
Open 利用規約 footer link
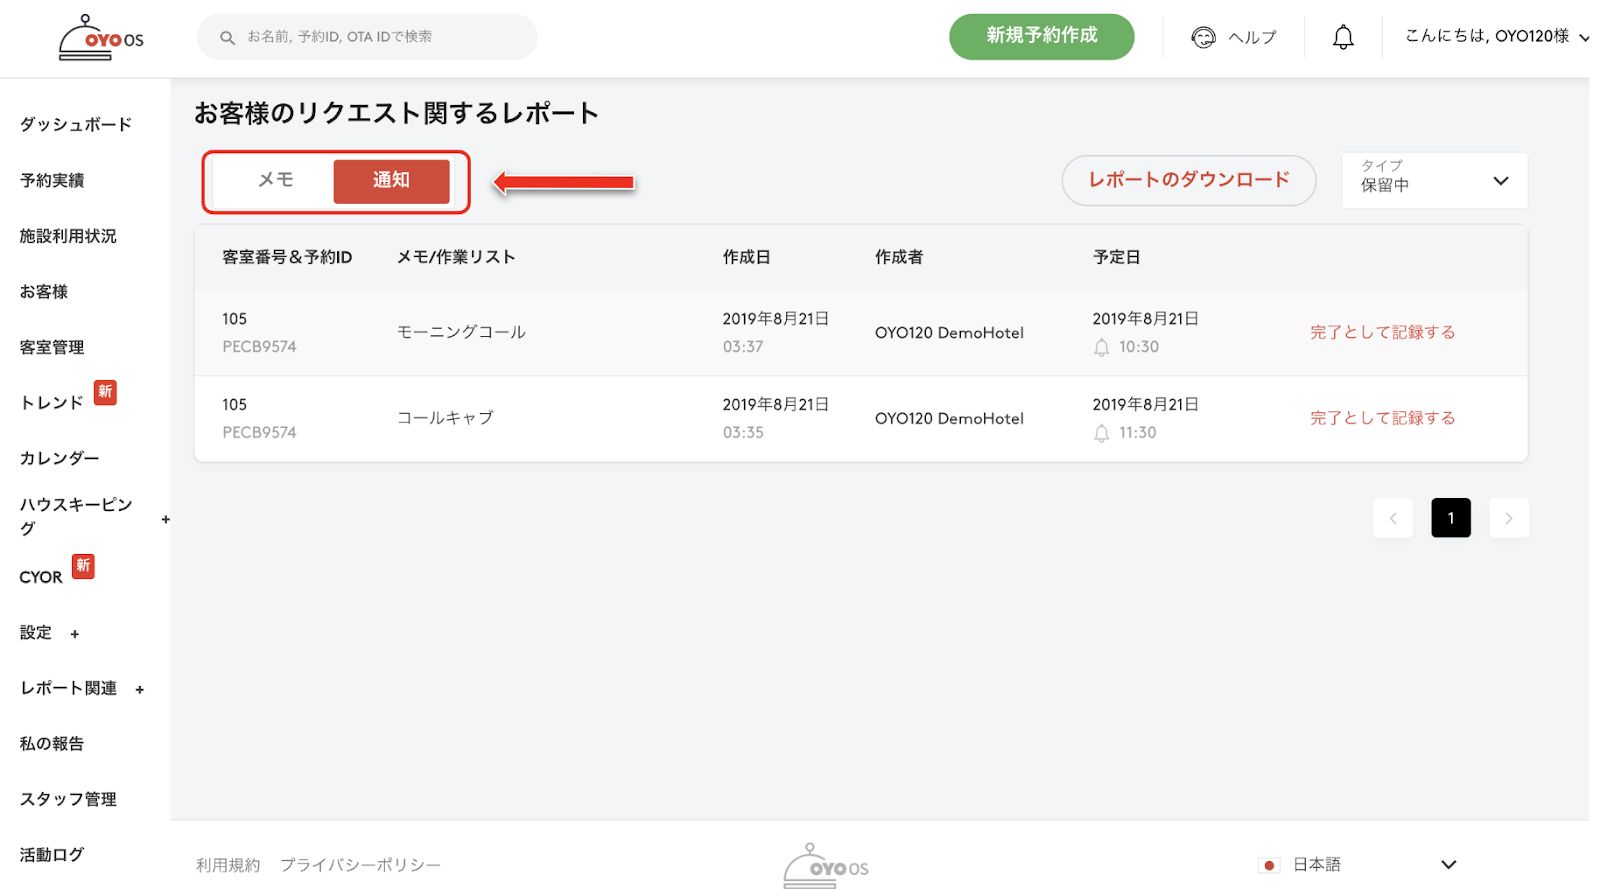(228, 865)
